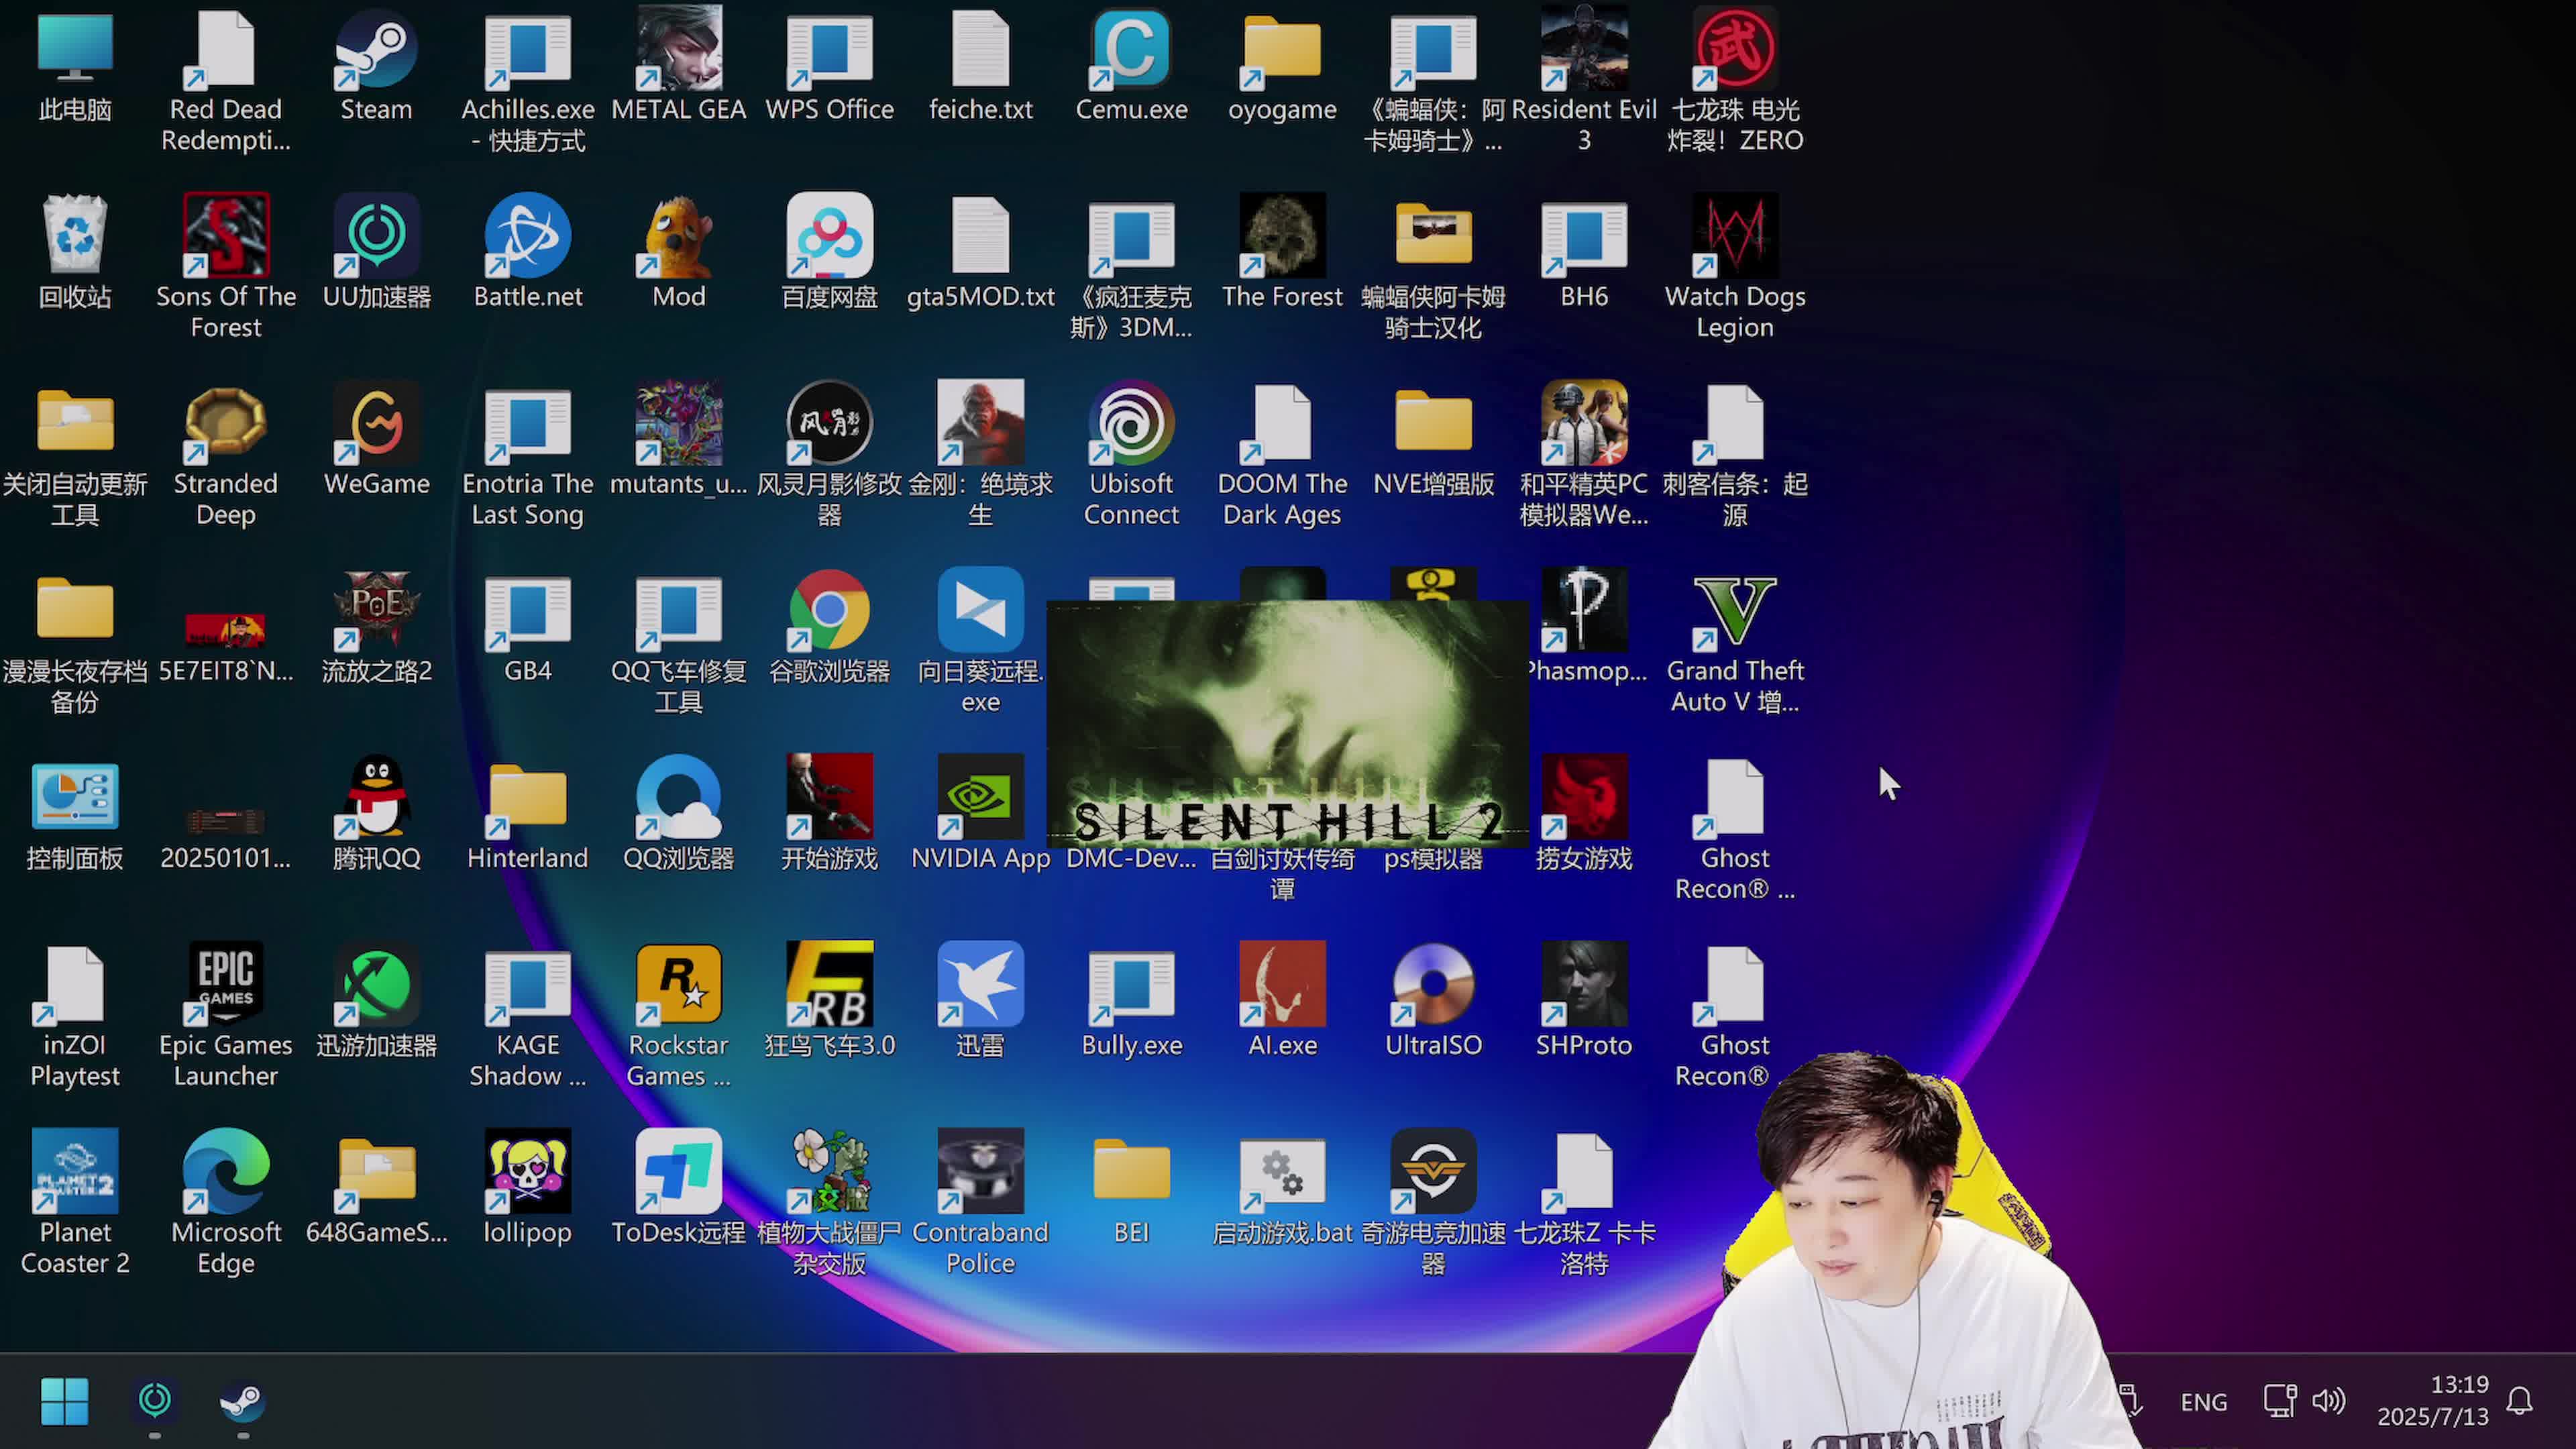The image size is (2576, 1449).
Task: Open the volume speaker tray icon
Action: click(x=2329, y=1401)
